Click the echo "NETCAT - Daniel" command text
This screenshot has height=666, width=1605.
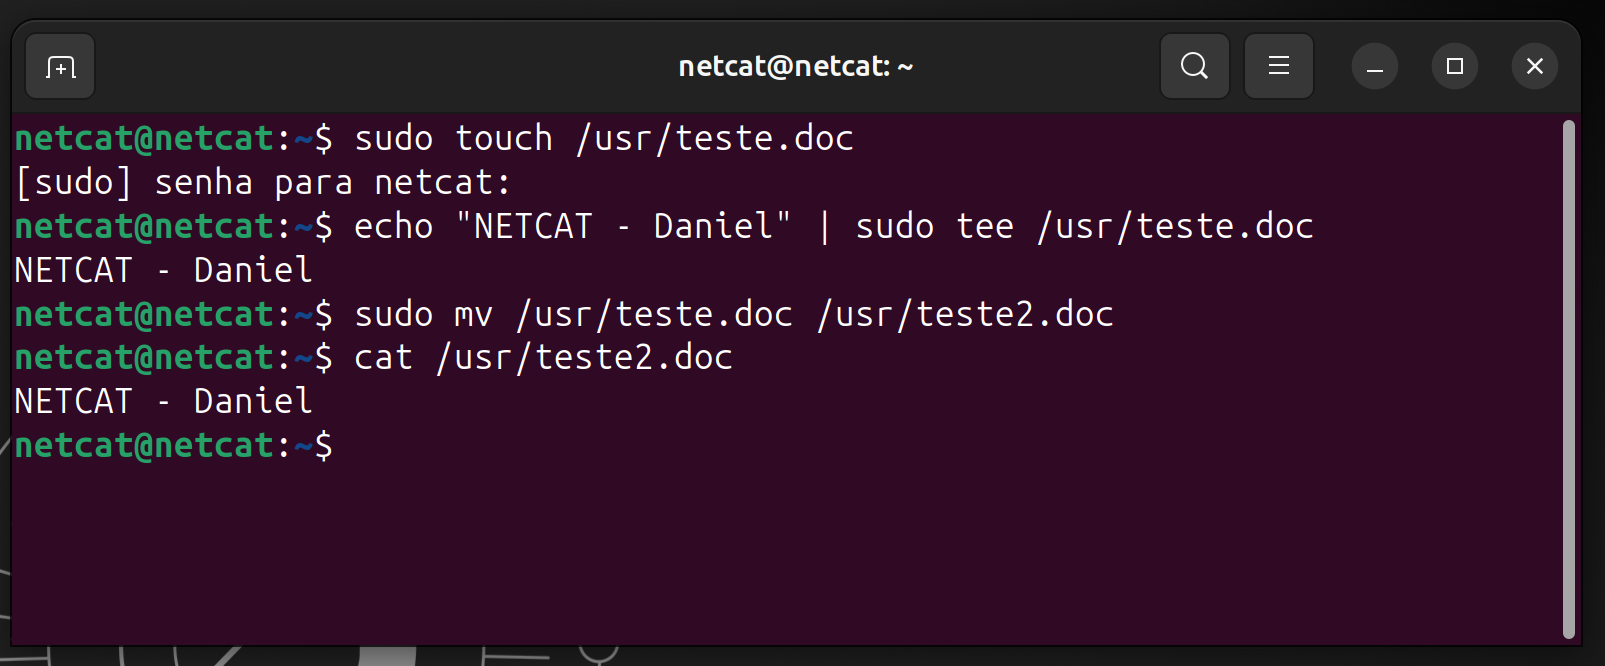click(573, 226)
